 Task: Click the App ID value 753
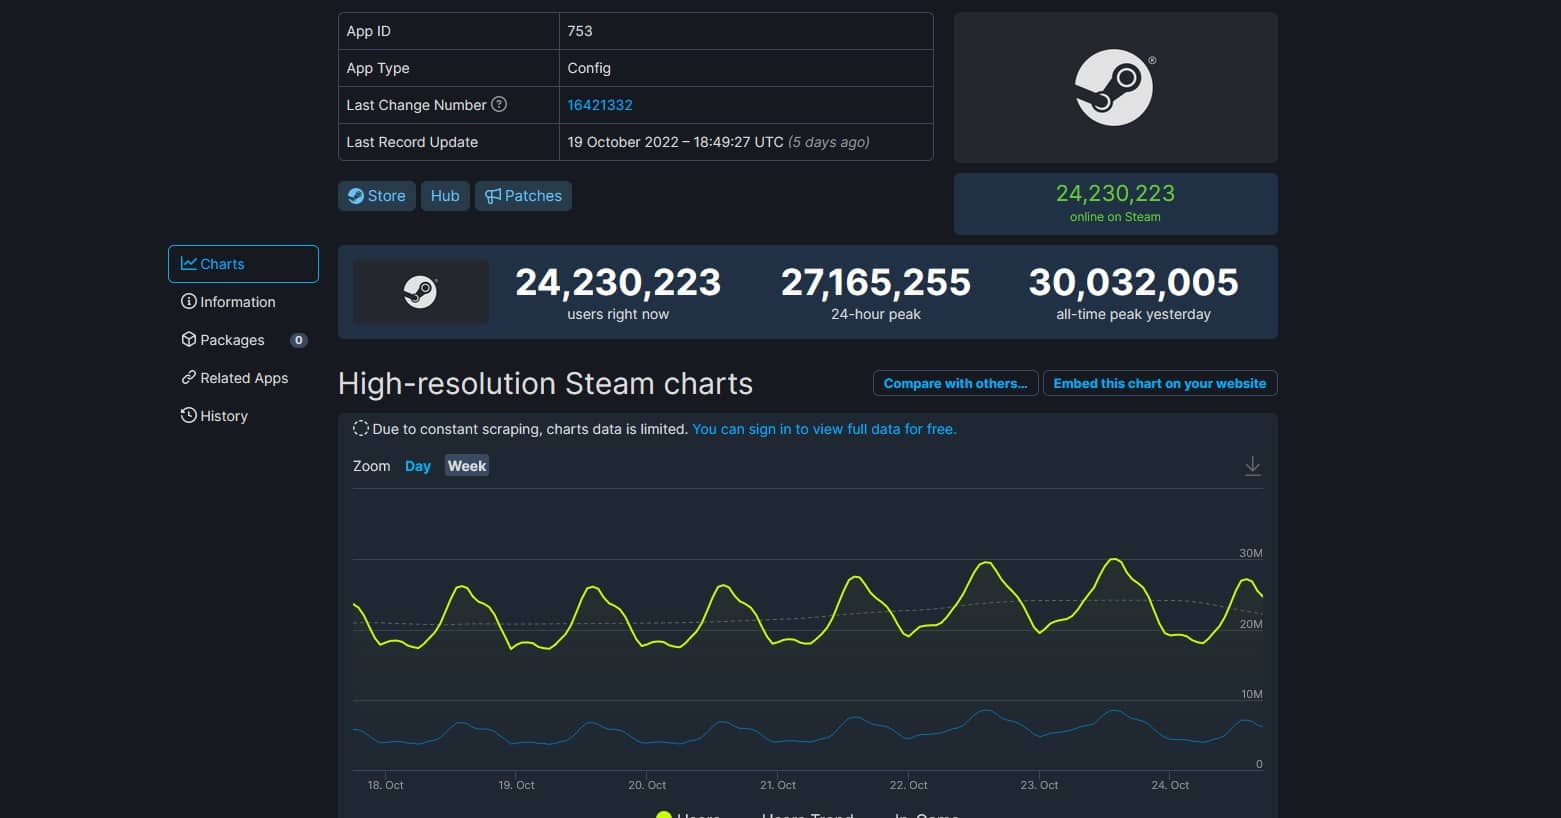point(580,31)
